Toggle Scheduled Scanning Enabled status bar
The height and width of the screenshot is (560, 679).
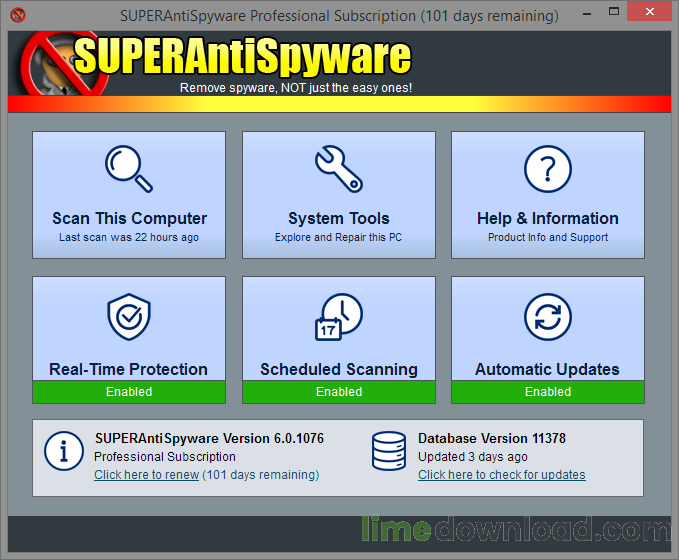tap(338, 392)
